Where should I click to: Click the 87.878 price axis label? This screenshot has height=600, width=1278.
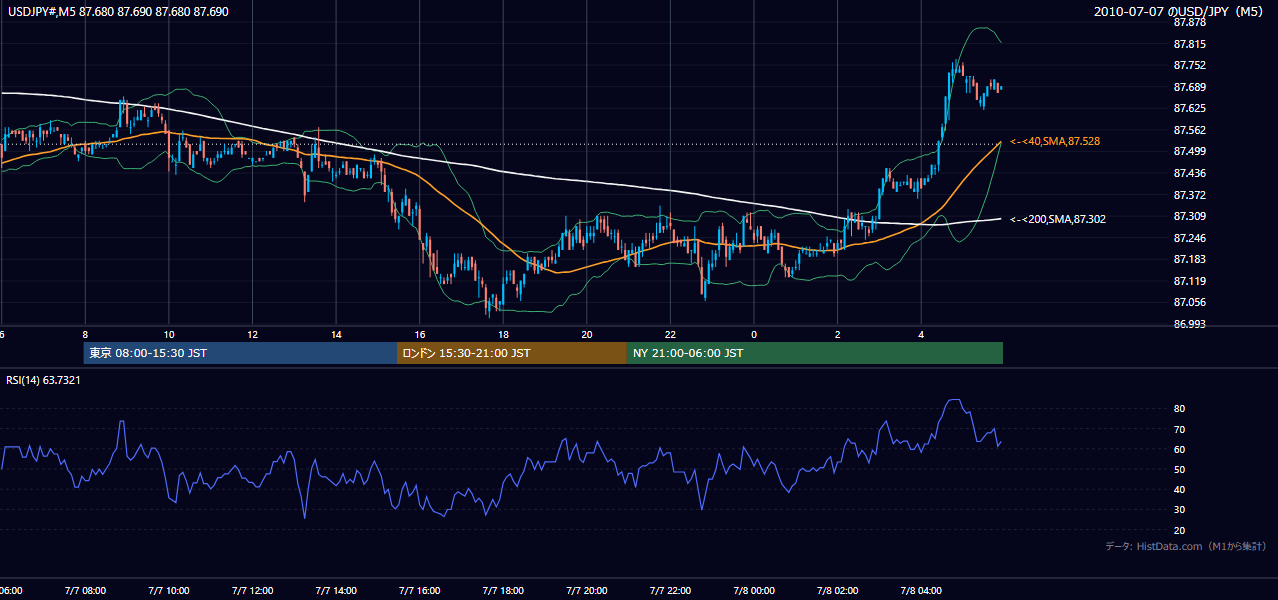pos(1189,22)
